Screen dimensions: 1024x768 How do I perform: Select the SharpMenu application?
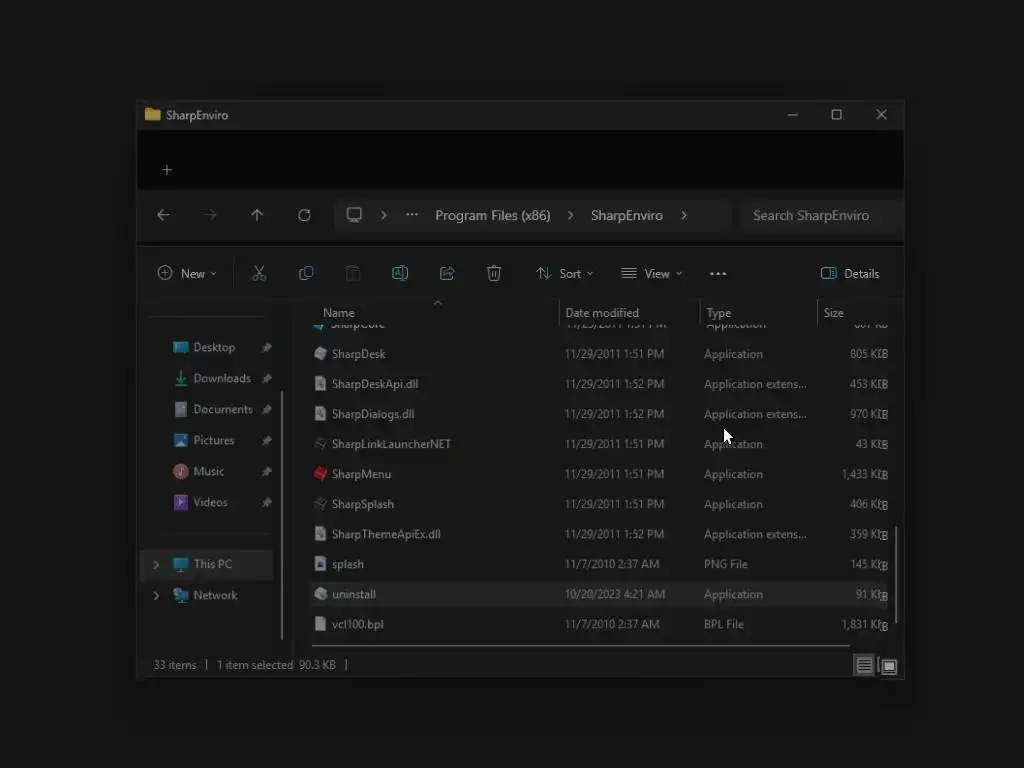600,474
